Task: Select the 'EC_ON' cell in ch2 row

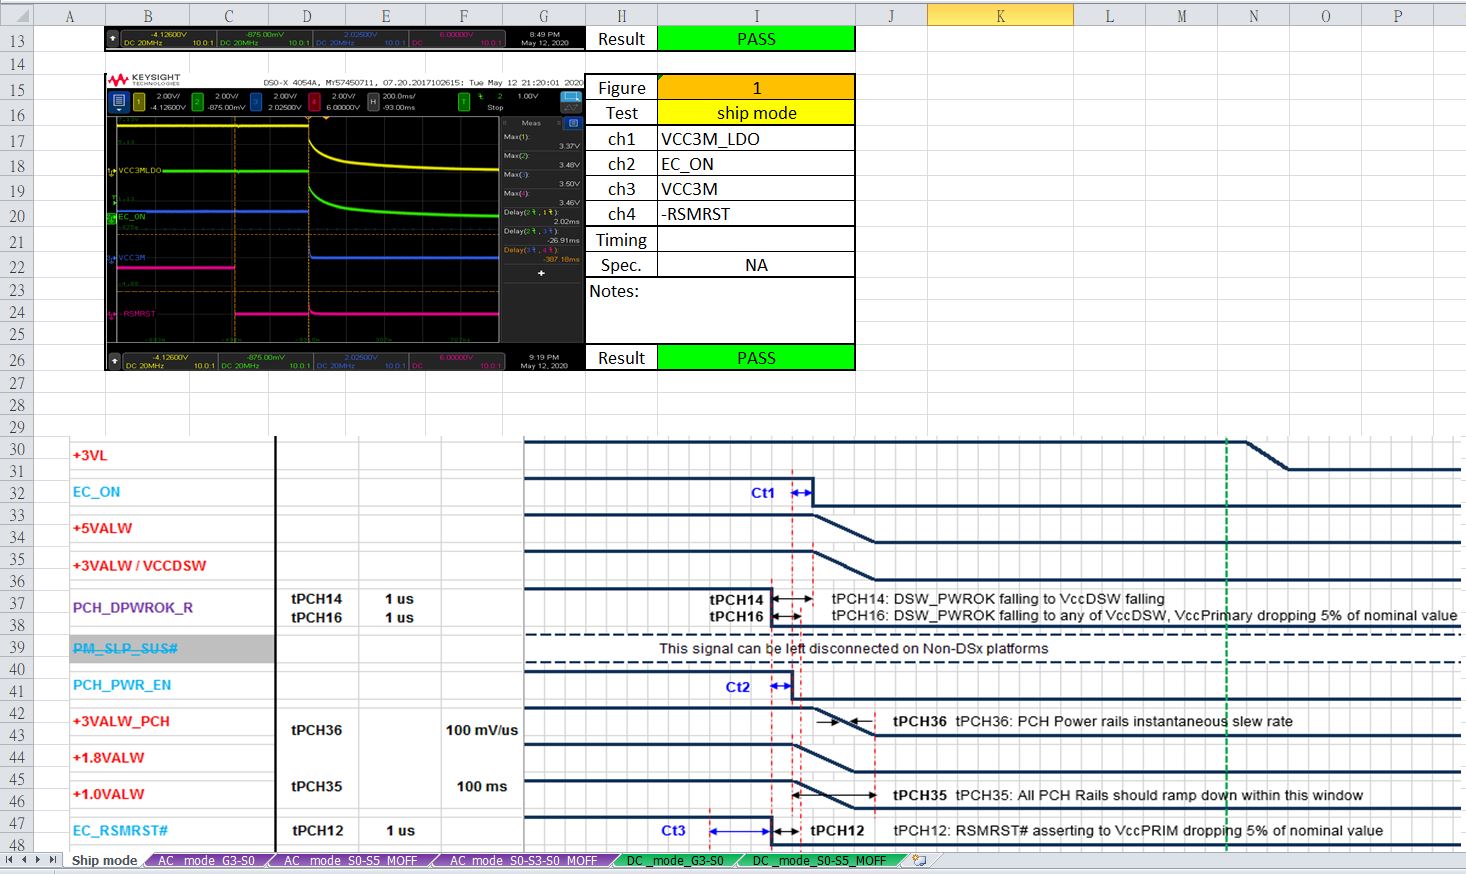Action: 756,164
